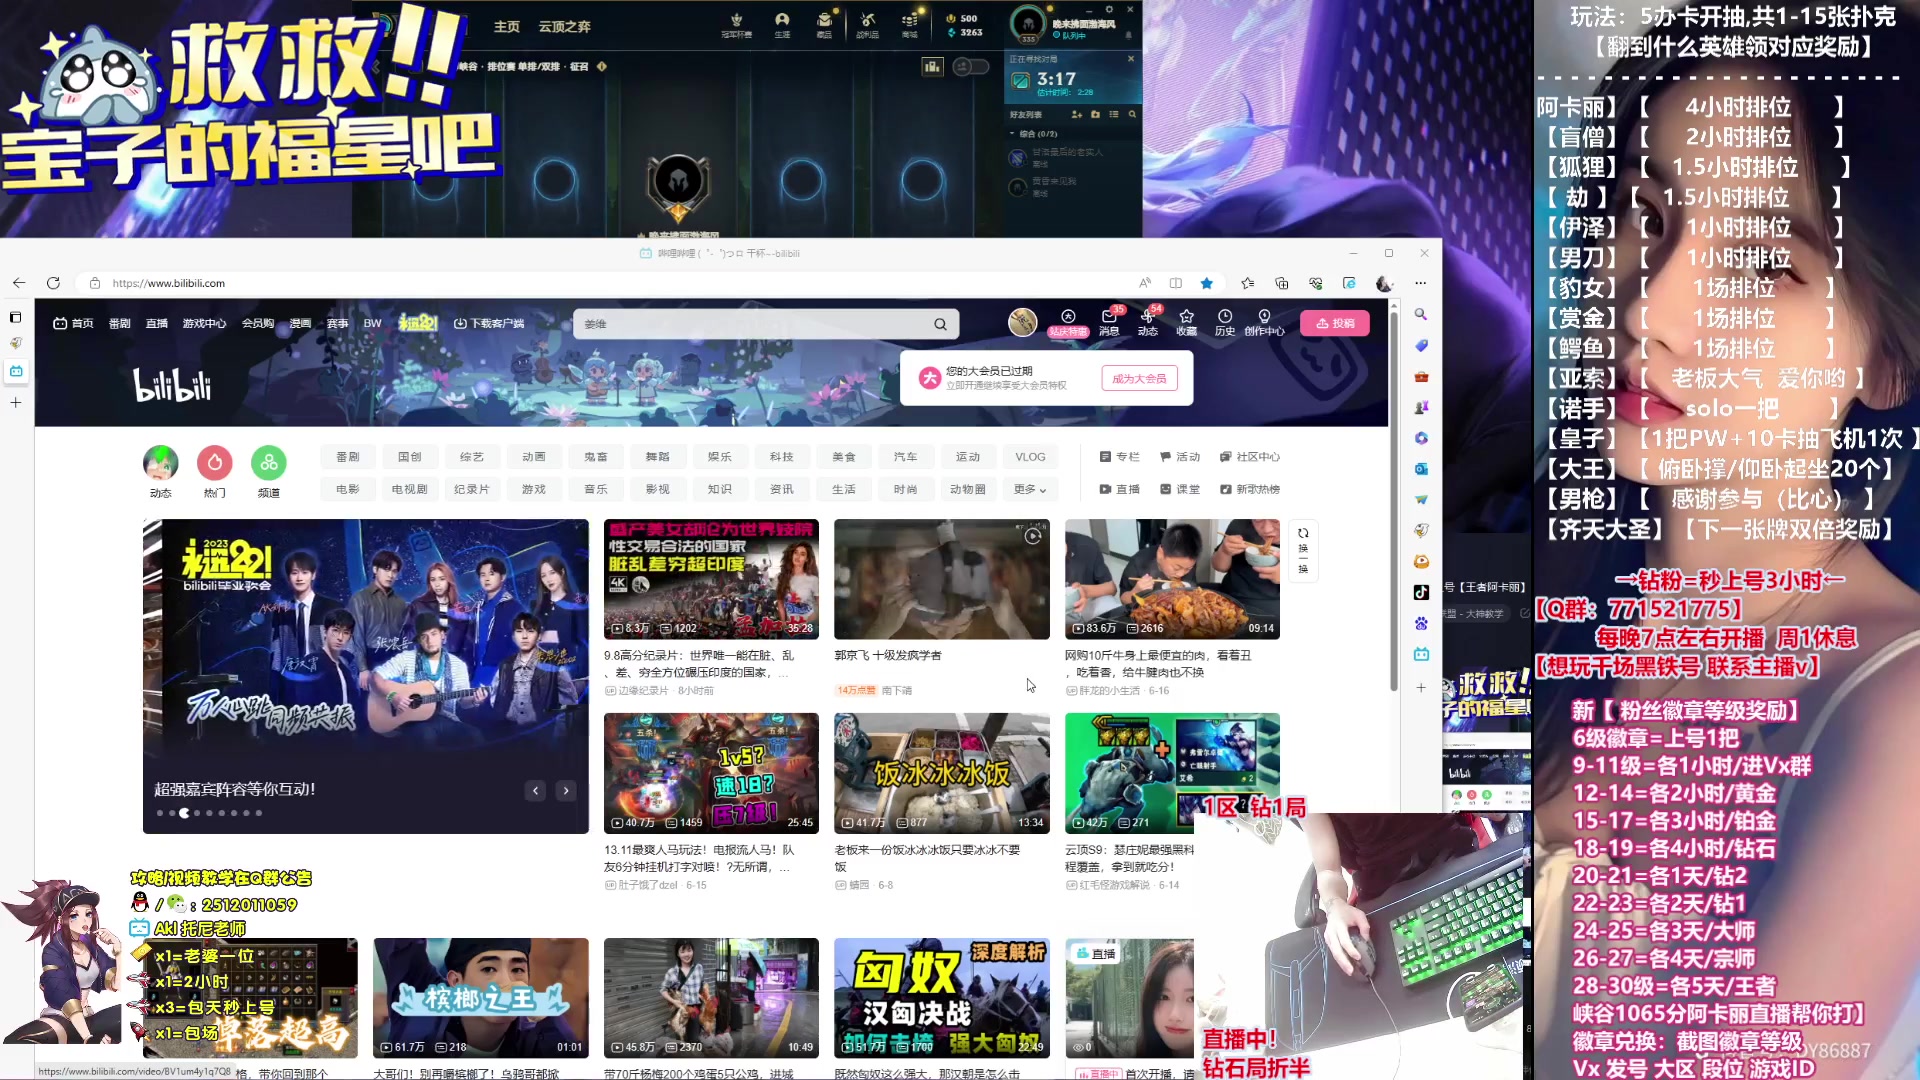Expand the 更多 categories dropdown
Viewport: 1920px width, 1080px height.
[x=1029, y=489]
